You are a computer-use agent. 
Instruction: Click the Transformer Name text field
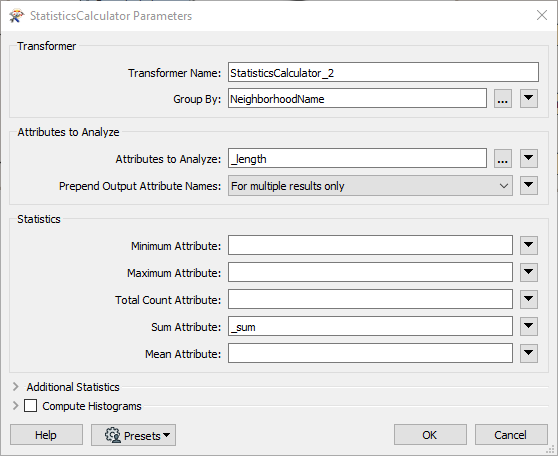coord(383,72)
